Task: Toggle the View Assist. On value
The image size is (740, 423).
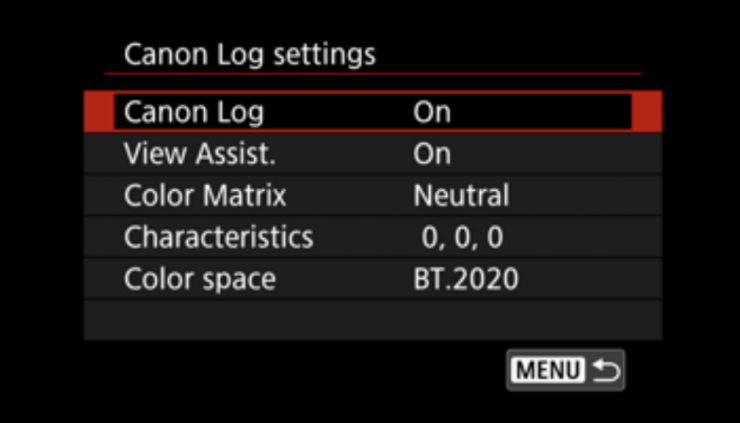Action: point(432,154)
